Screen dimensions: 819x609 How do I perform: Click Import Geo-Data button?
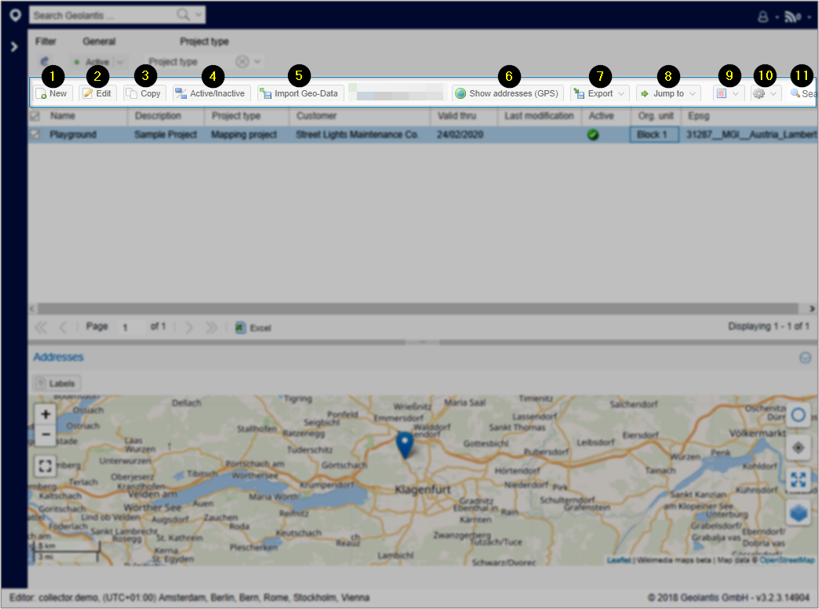click(x=299, y=93)
